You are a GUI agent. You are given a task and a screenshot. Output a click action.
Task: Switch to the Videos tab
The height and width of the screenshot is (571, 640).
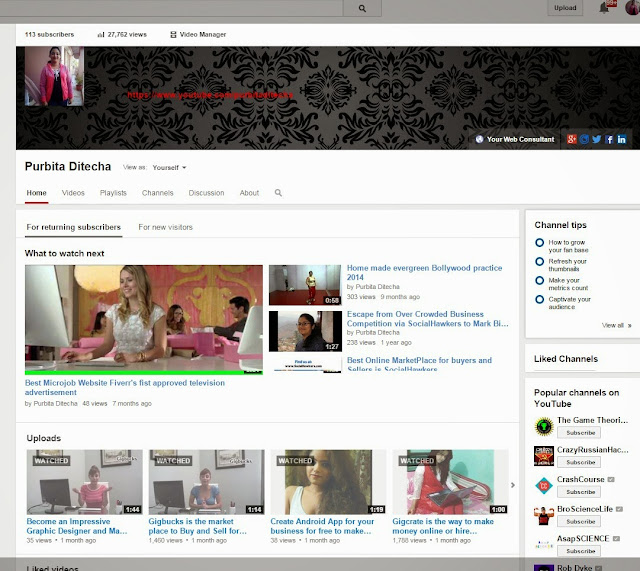73,193
